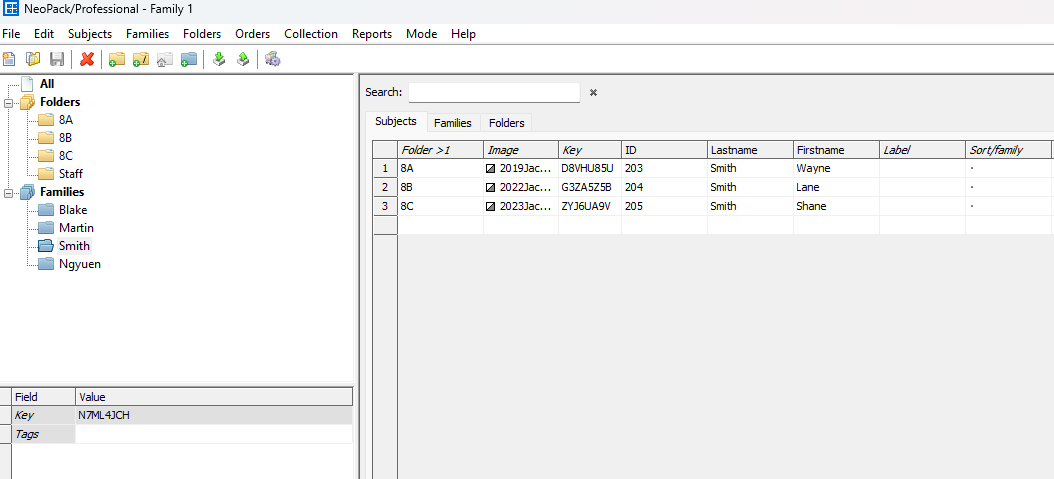The width and height of the screenshot is (1054, 479).
Task: Click the Open file toolbar icon
Action: 33,60
